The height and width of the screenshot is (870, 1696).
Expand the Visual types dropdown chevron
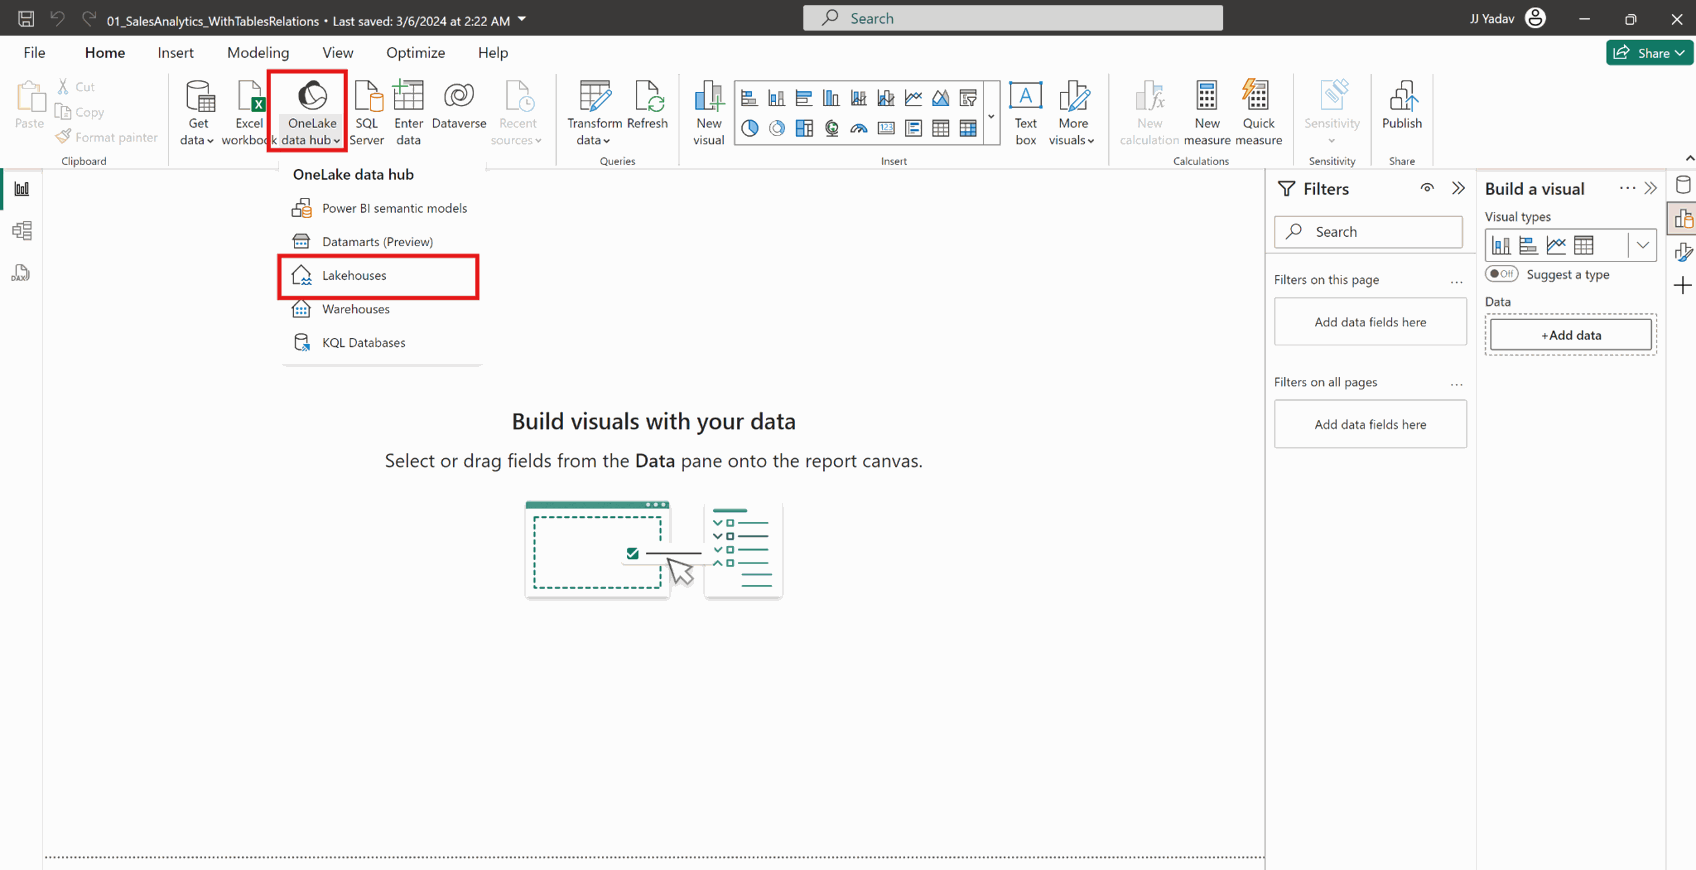pyautogui.click(x=1642, y=245)
